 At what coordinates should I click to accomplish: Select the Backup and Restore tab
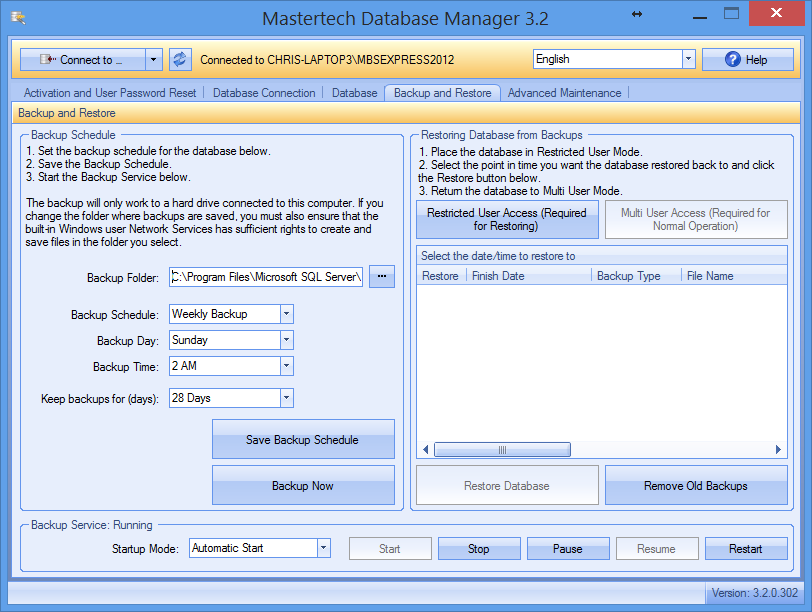443,93
